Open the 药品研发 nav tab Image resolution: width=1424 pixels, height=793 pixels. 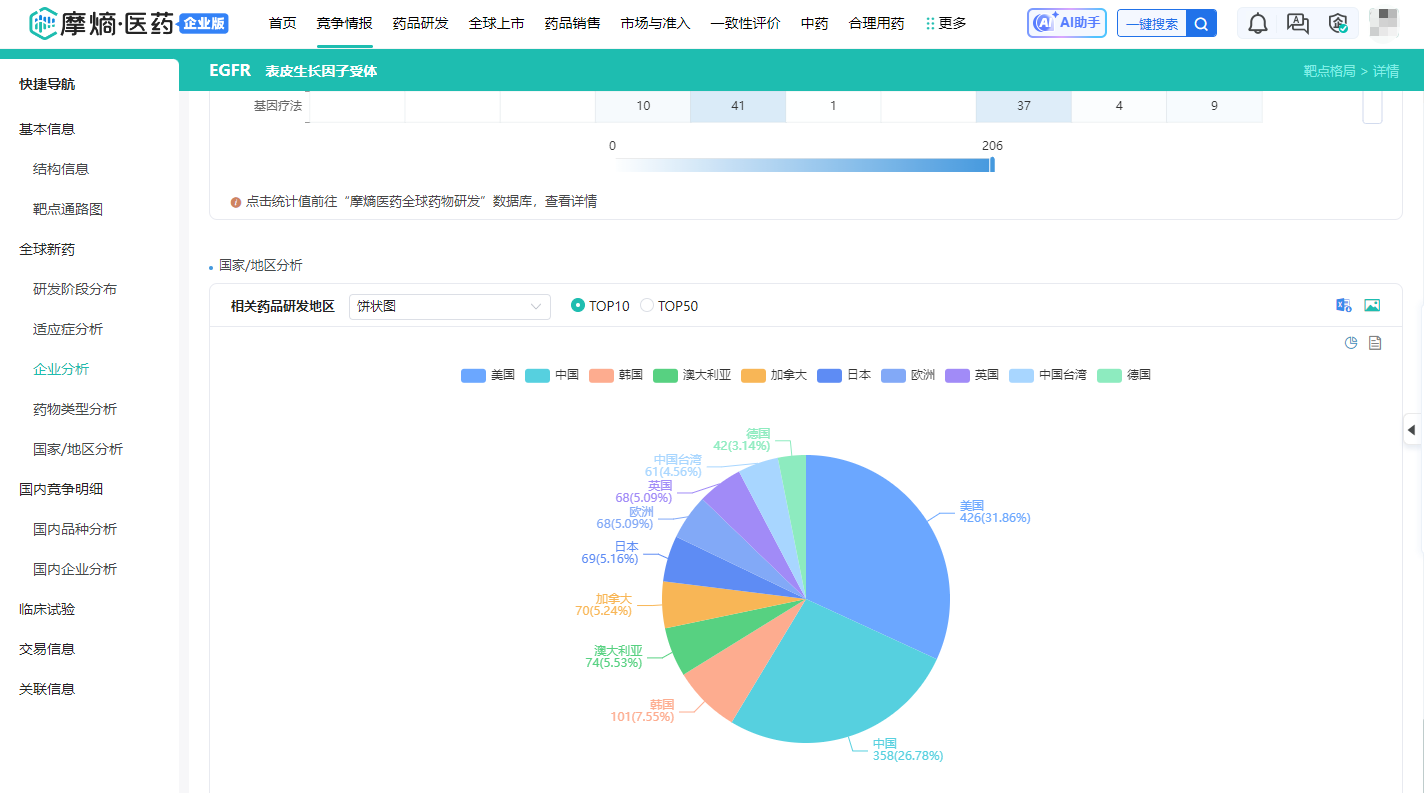pyautogui.click(x=421, y=23)
